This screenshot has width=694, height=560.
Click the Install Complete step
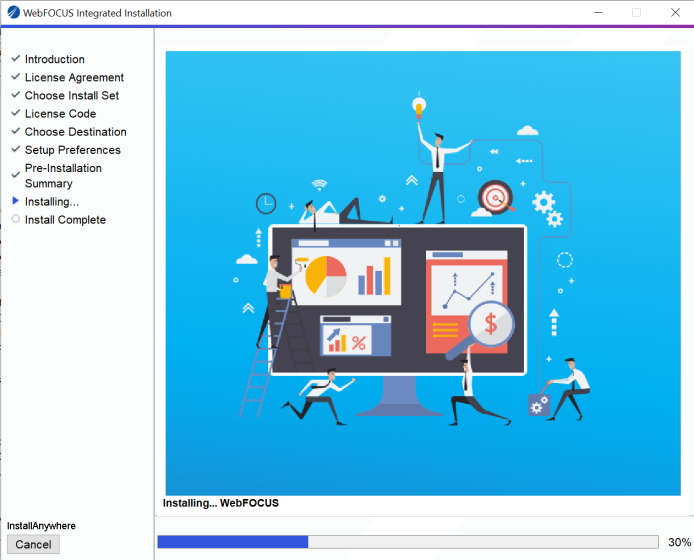(66, 220)
